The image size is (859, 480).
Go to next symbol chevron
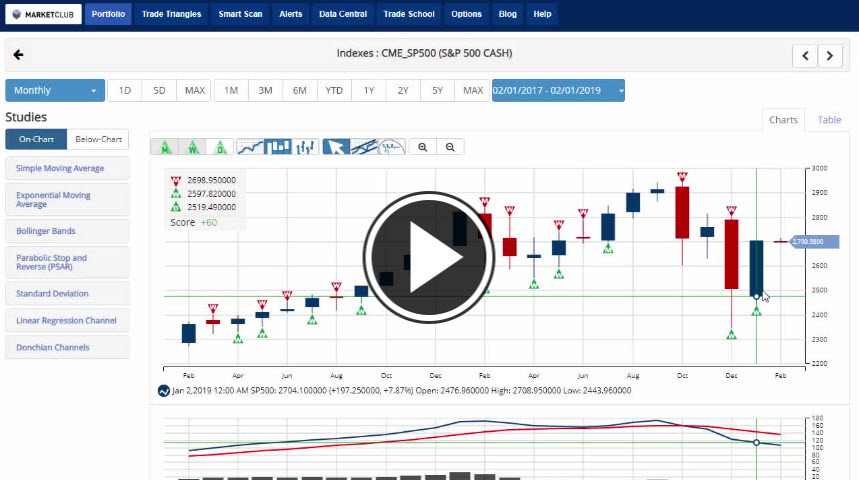[830, 55]
